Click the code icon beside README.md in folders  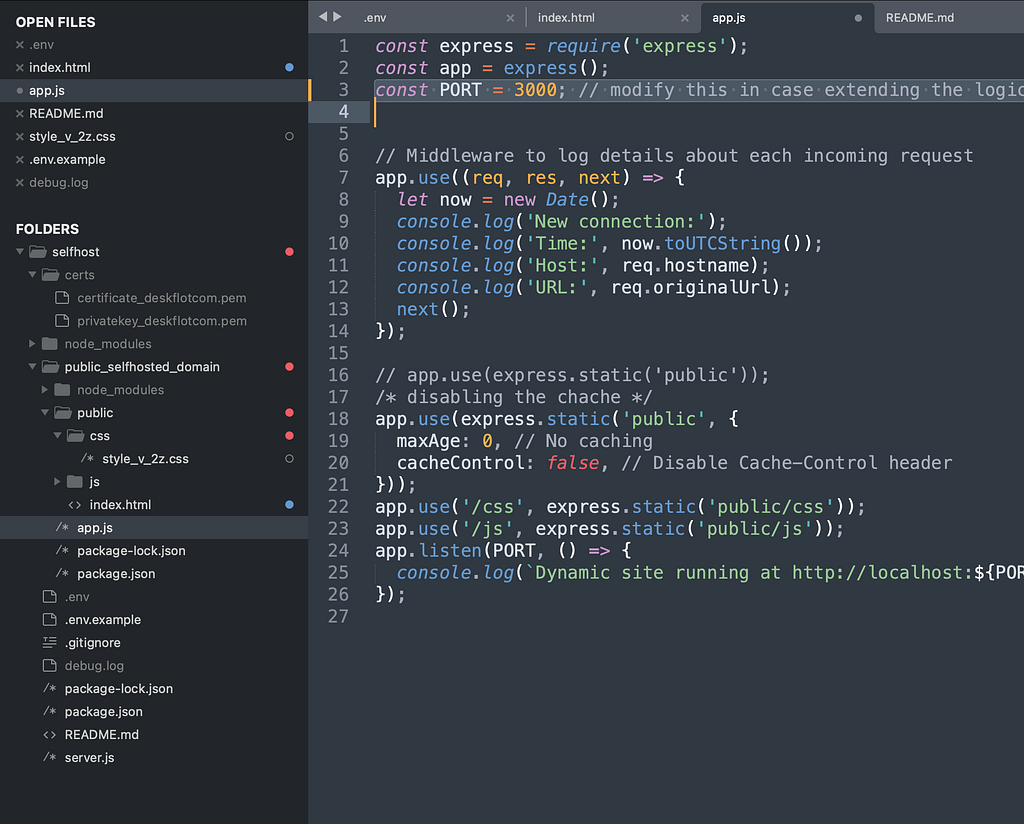[50, 735]
